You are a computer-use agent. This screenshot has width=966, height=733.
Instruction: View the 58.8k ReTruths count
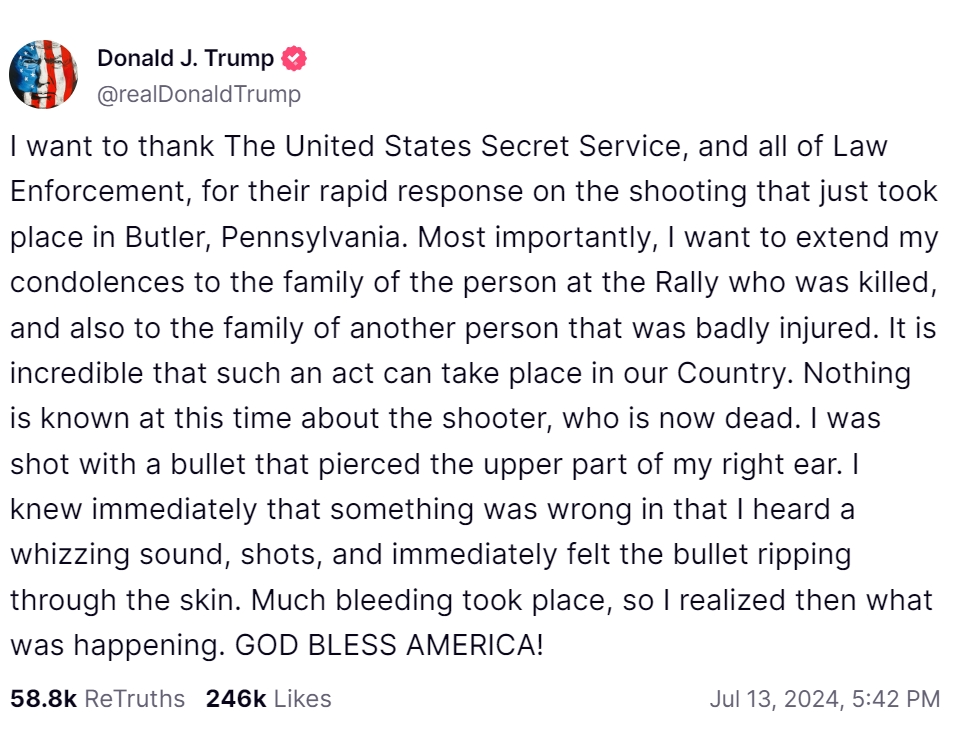point(44,699)
